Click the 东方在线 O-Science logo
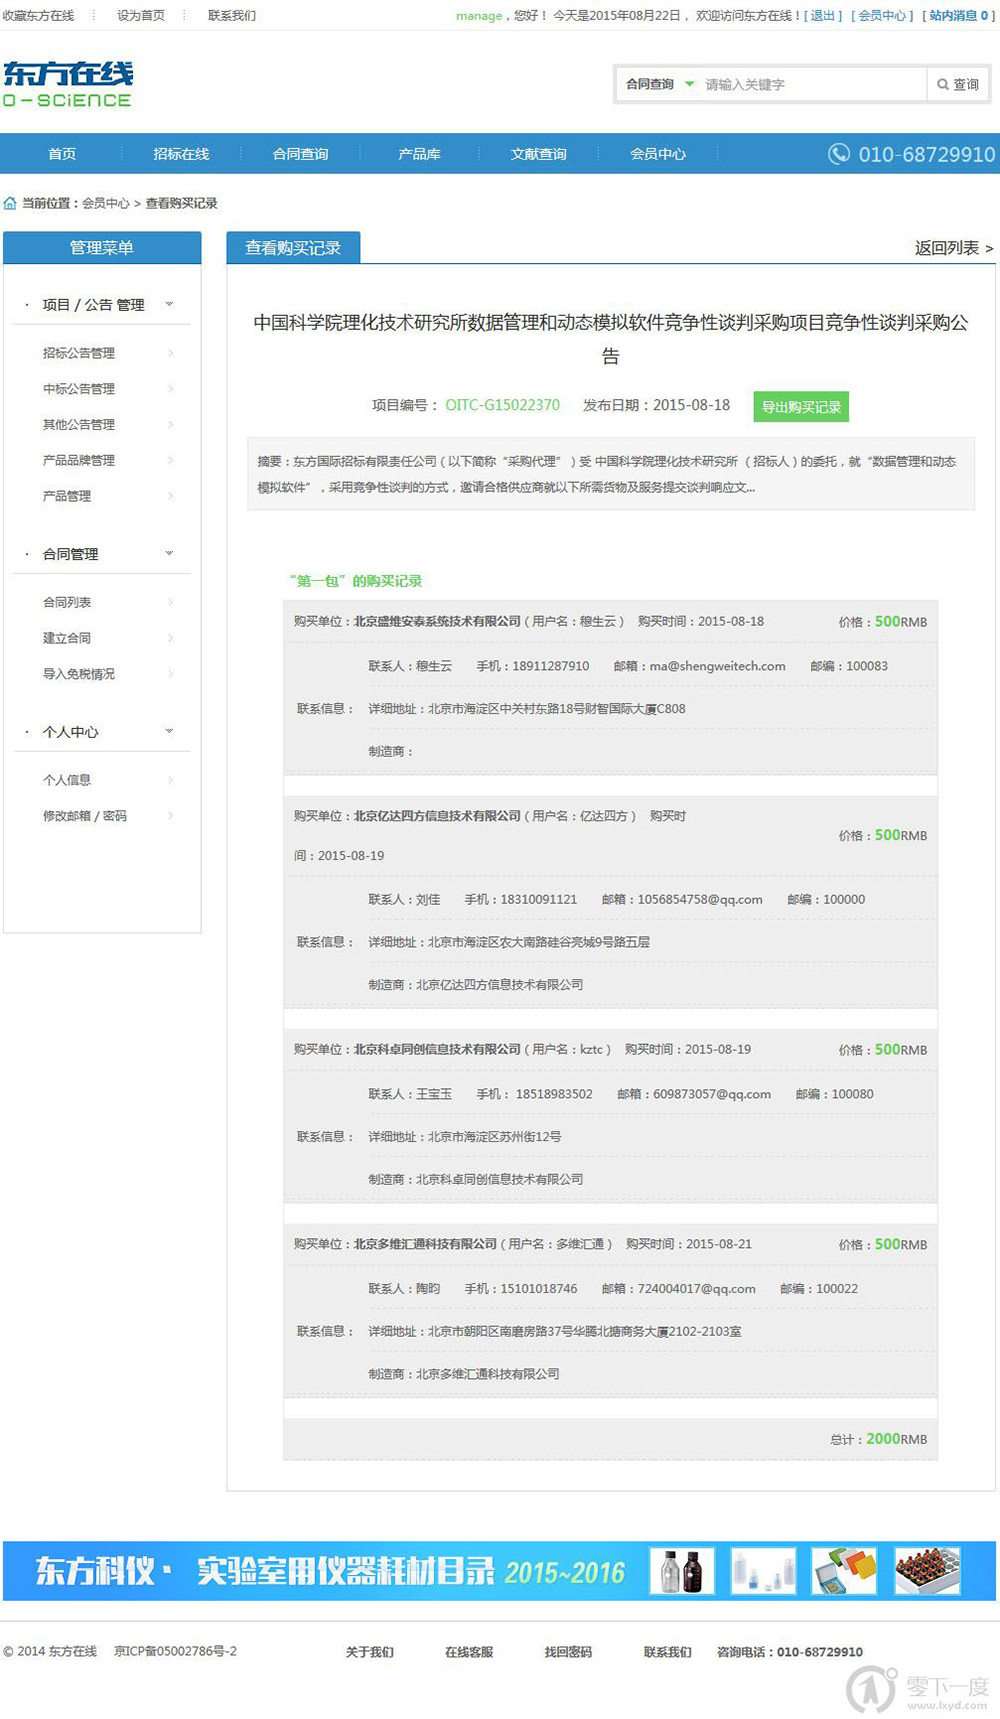The width and height of the screenshot is (1000, 1719). pyautogui.click(x=68, y=84)
